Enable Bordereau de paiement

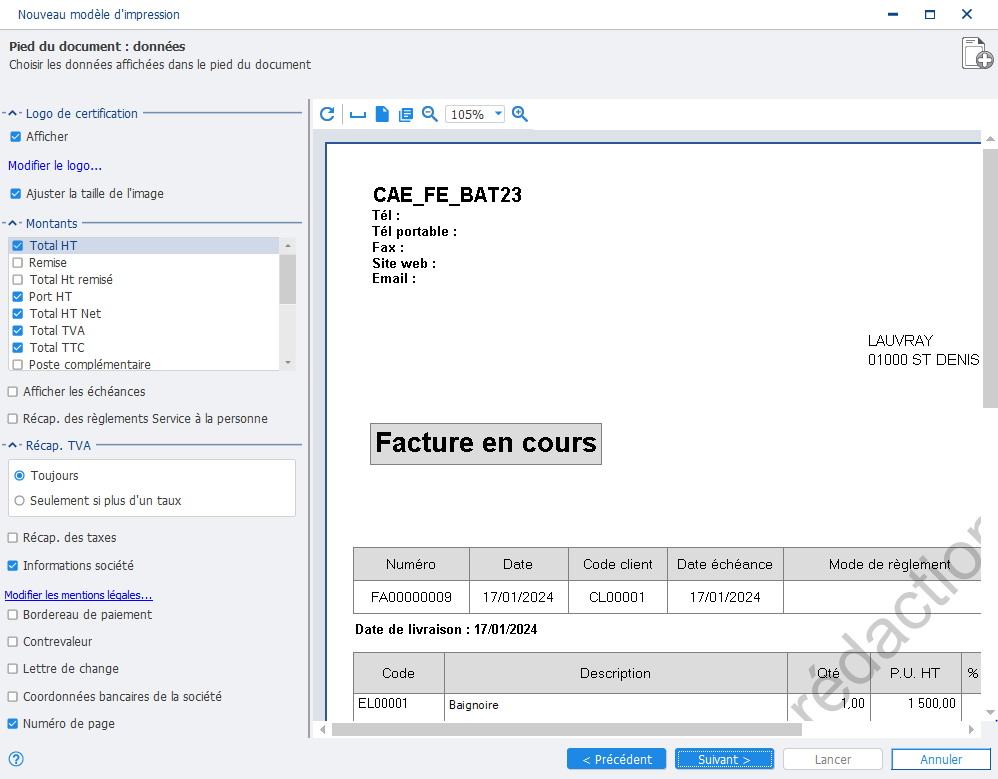point(13,615)
